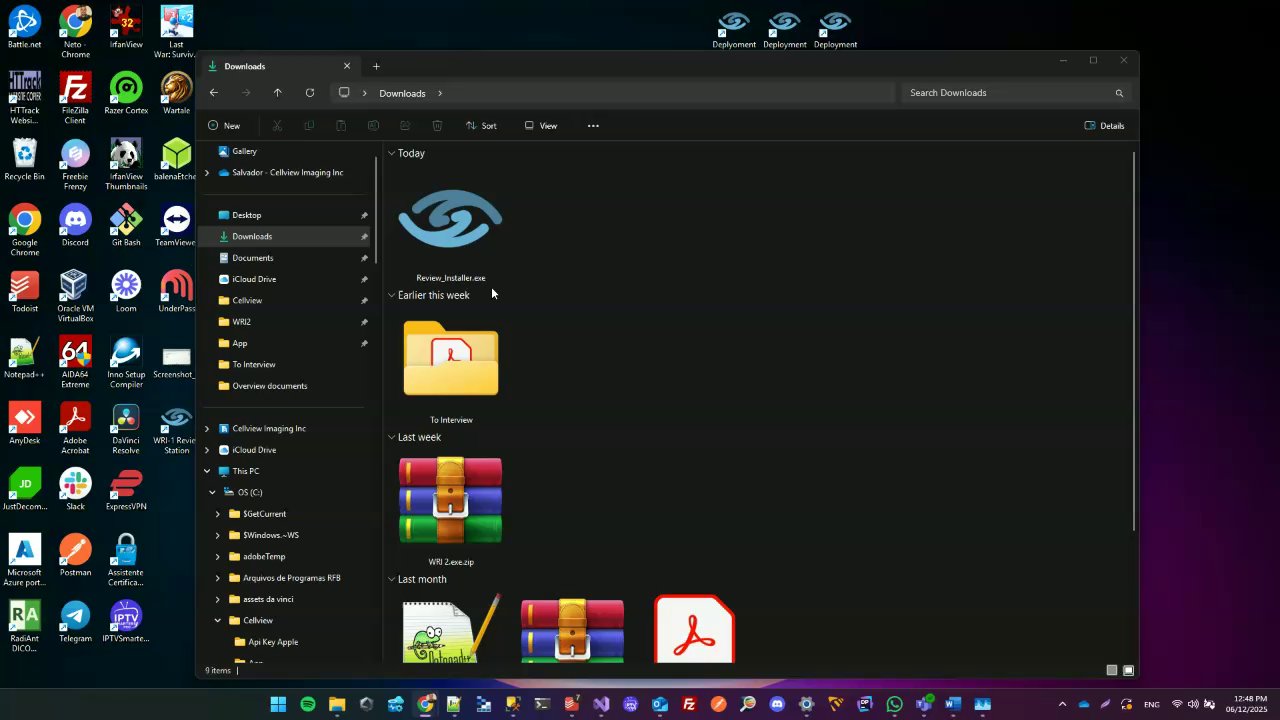Screen dimensions: 1280x720
Task: Select the Telegram desktop icon
Action: click(75, 622)
